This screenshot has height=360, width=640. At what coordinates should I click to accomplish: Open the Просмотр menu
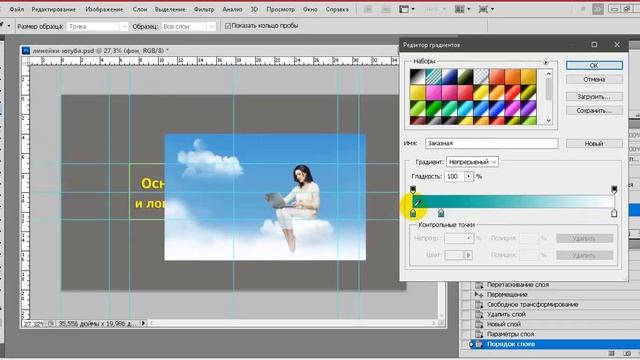tap(280, 9)
